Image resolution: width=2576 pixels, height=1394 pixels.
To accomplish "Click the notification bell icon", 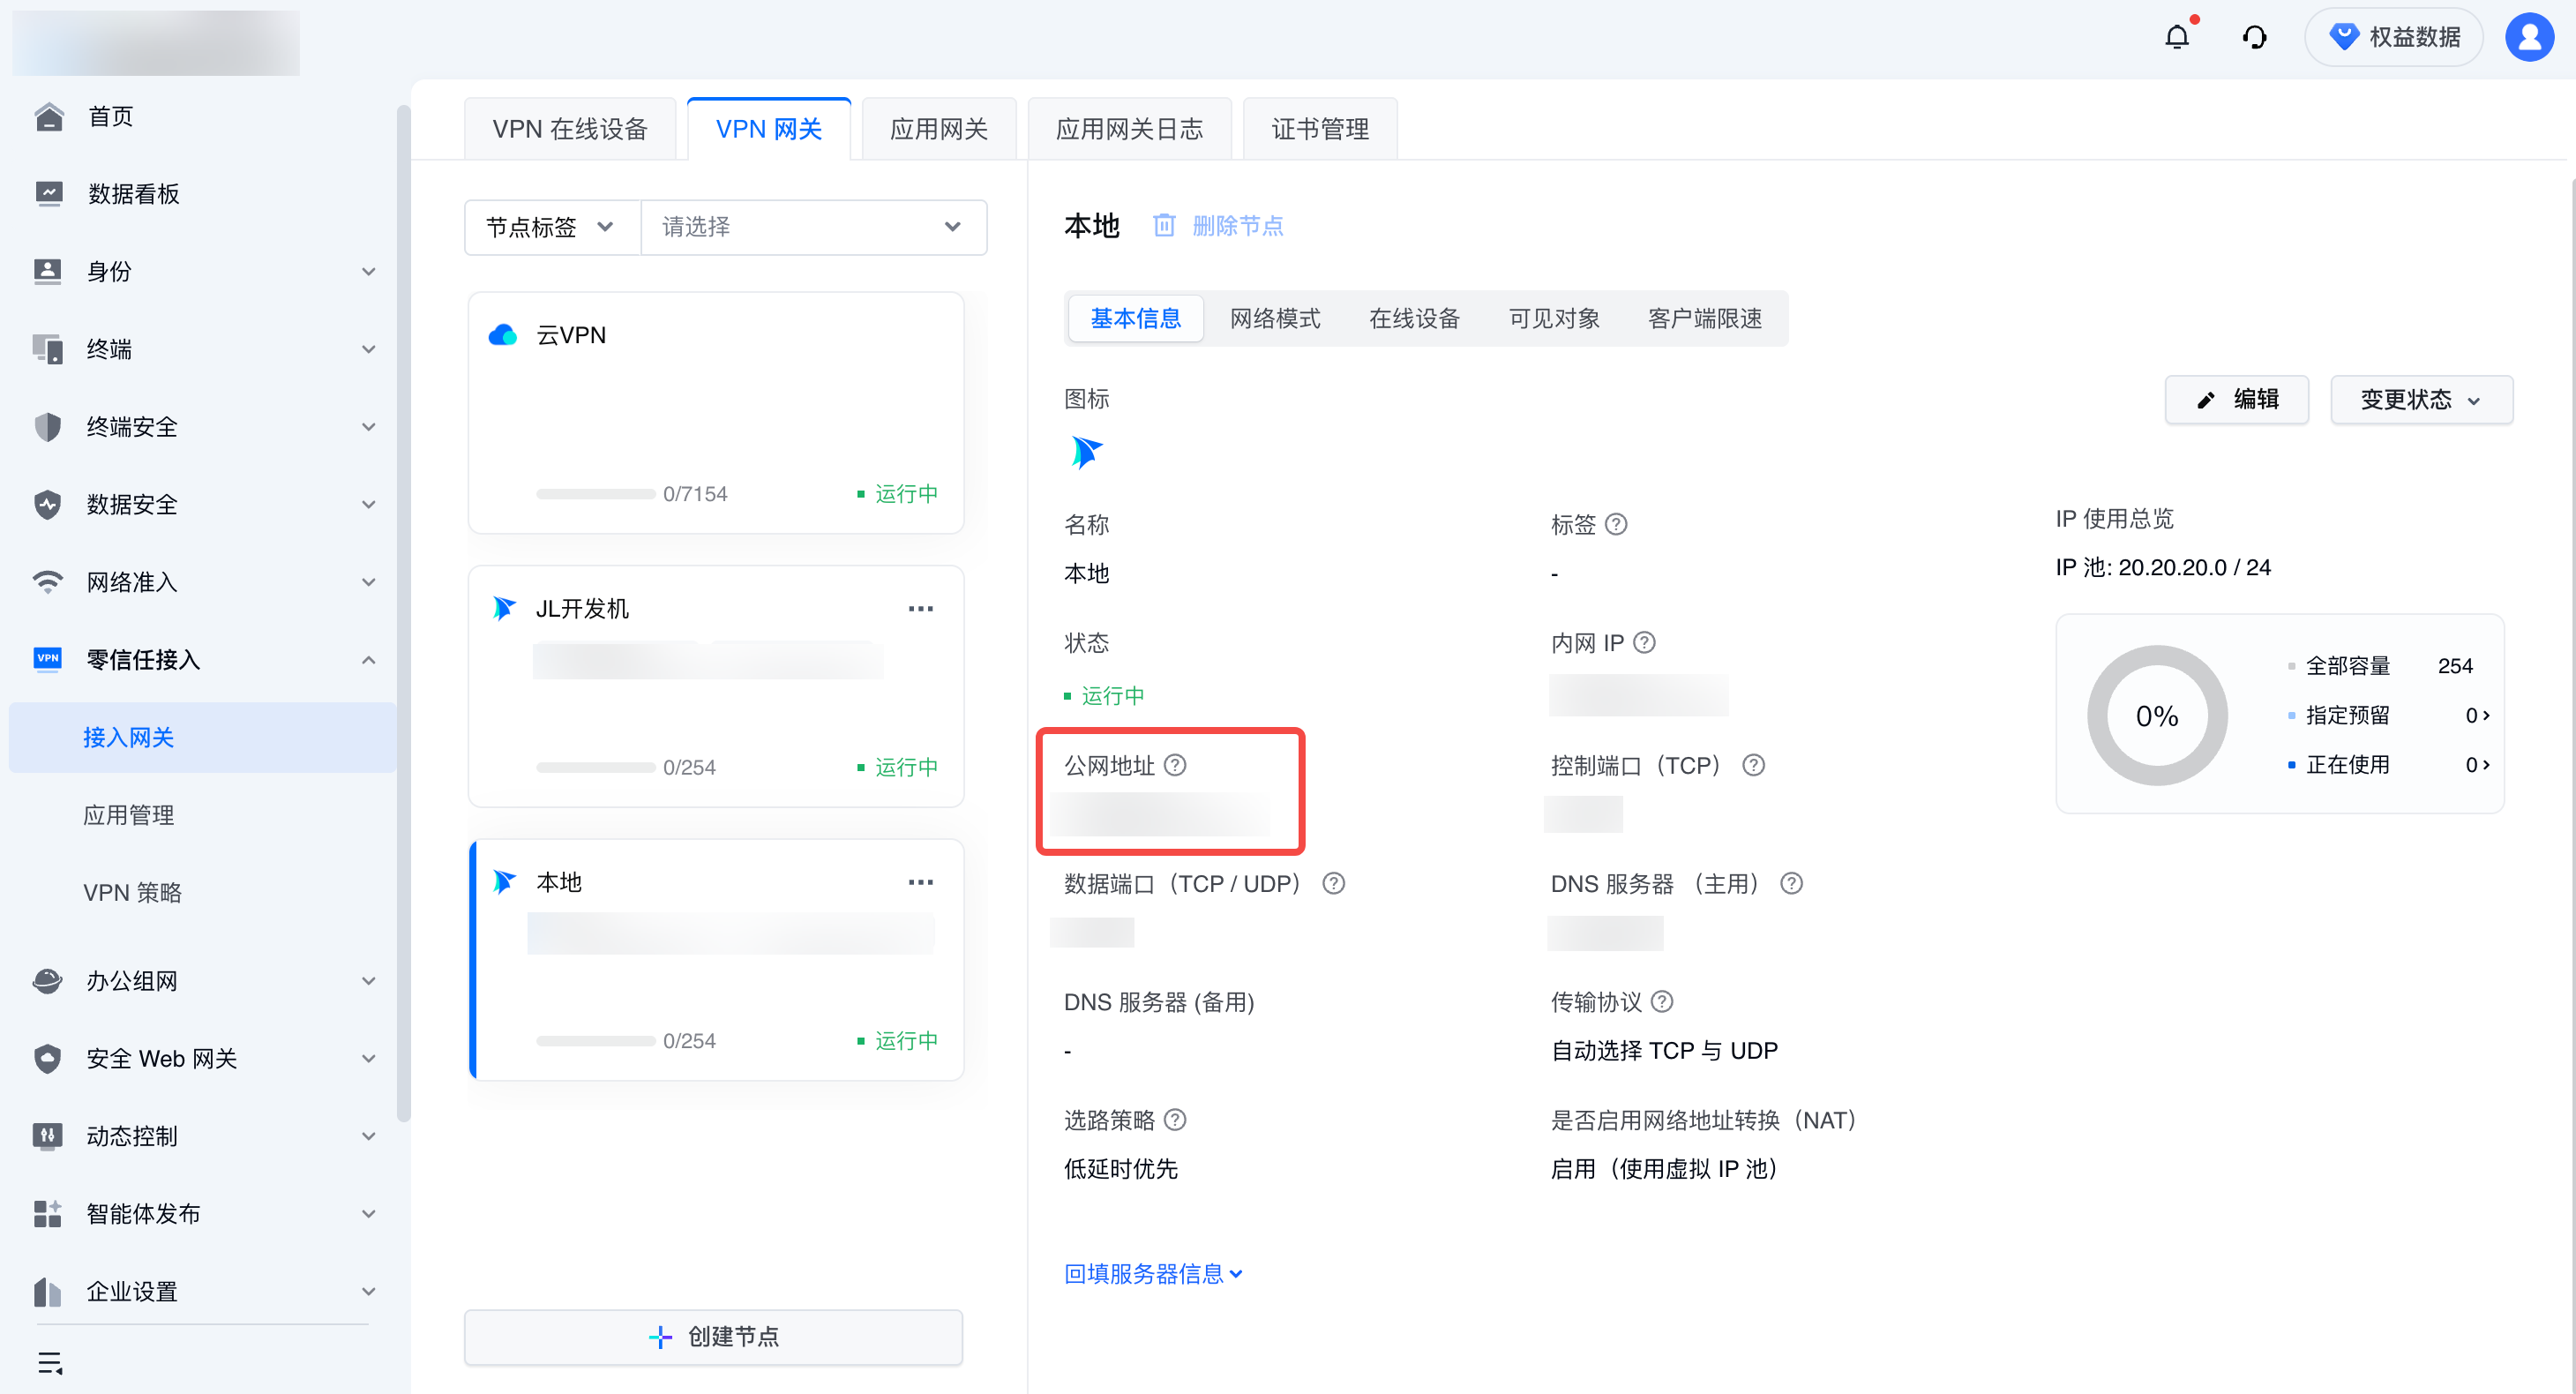I will pyautogui.click(x=2176, y=37).
